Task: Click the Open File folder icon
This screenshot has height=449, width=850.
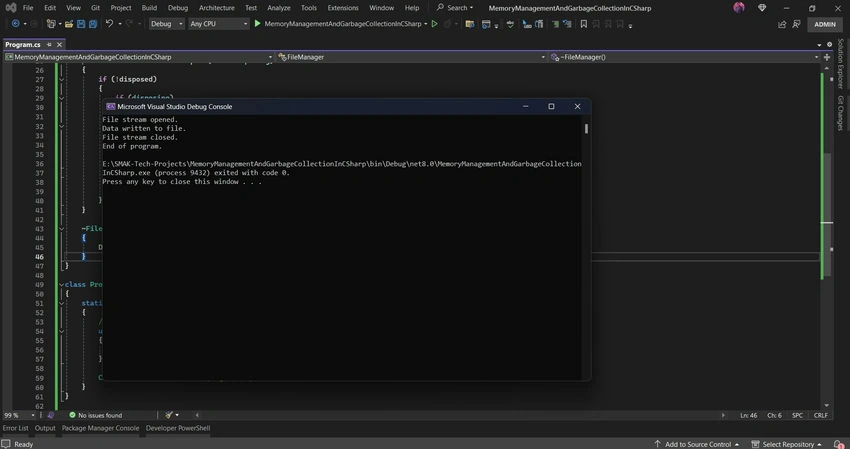Action: coord(69,24)
